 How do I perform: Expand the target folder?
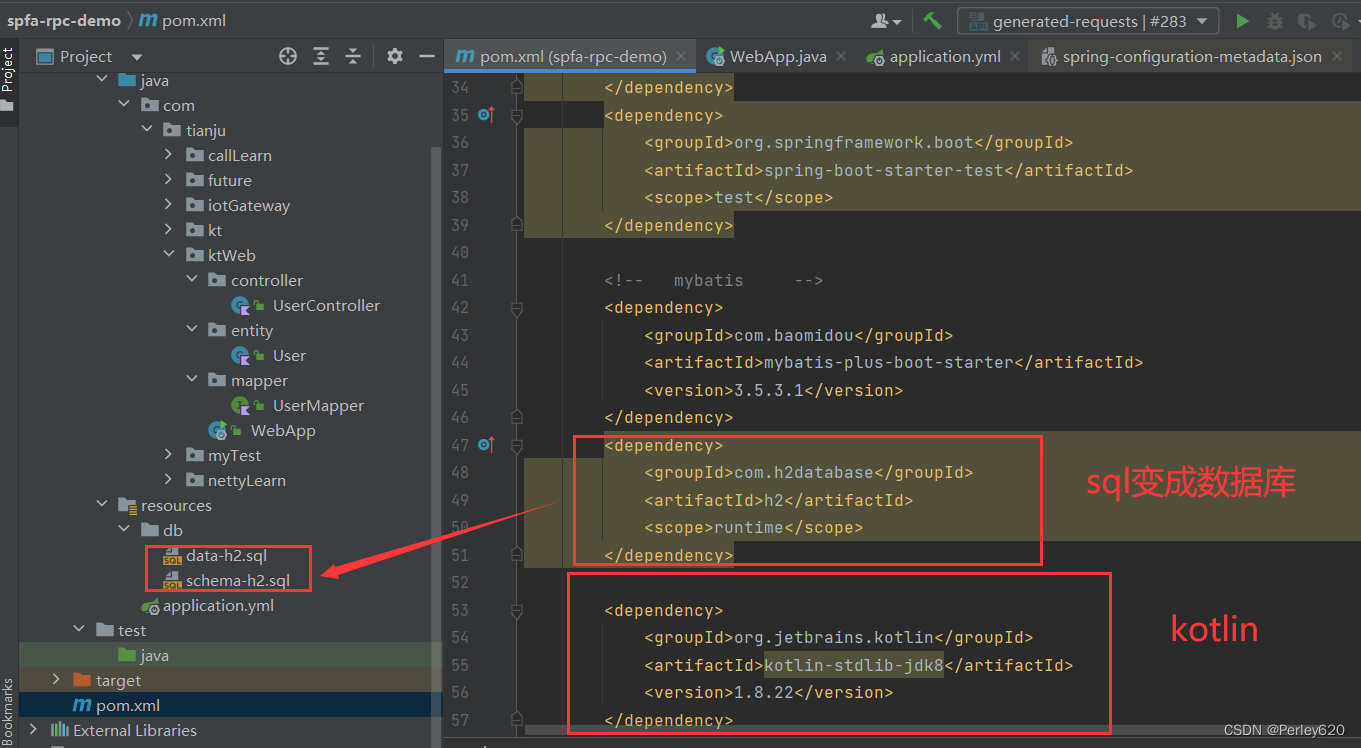click(x=57, y=680)
